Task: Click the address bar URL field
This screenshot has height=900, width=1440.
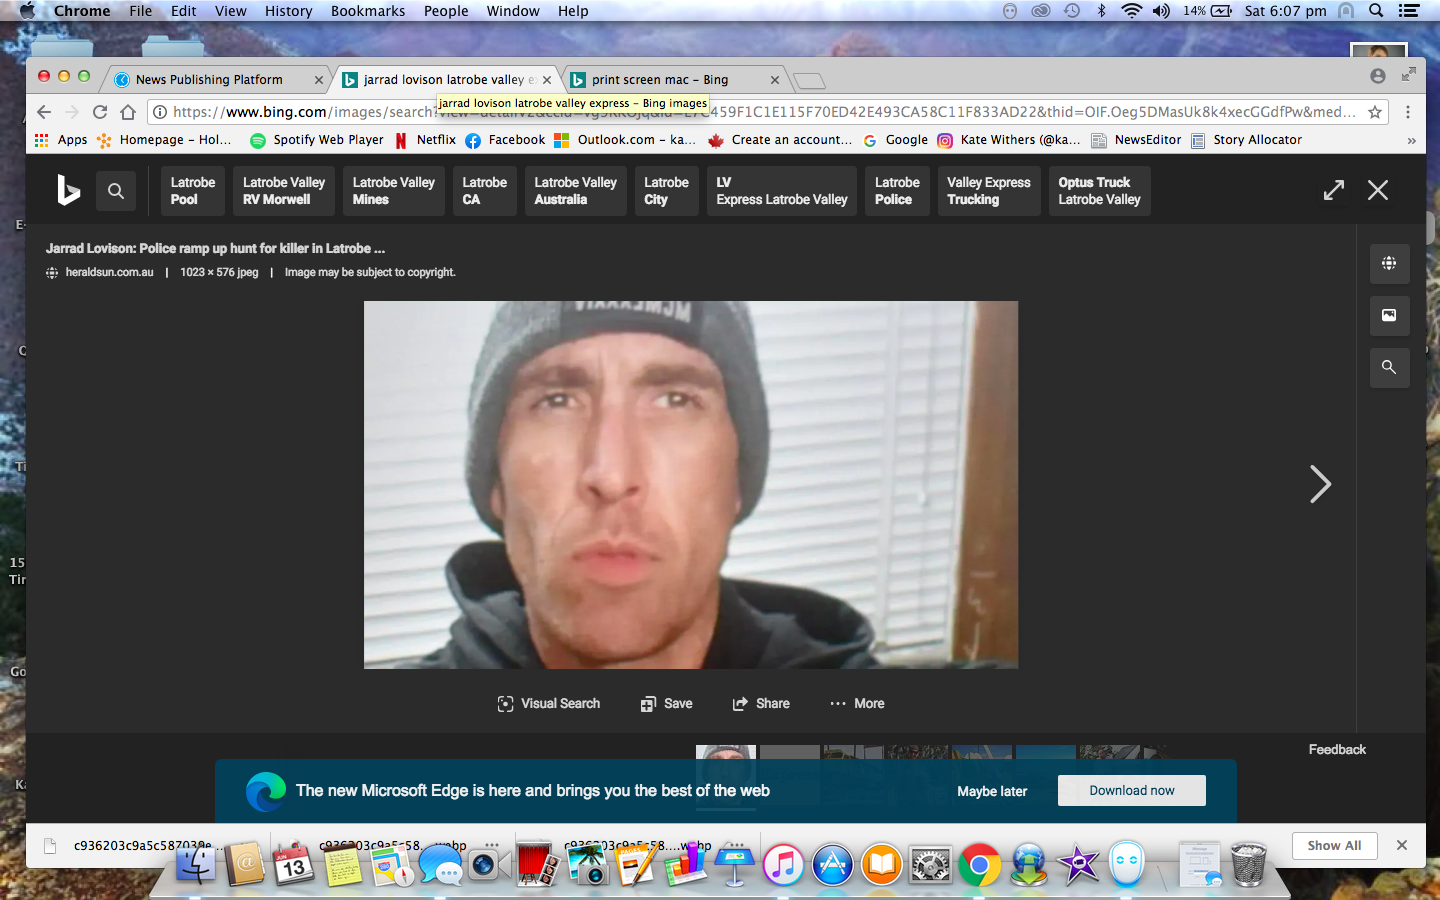Action: tap(765, 112)
